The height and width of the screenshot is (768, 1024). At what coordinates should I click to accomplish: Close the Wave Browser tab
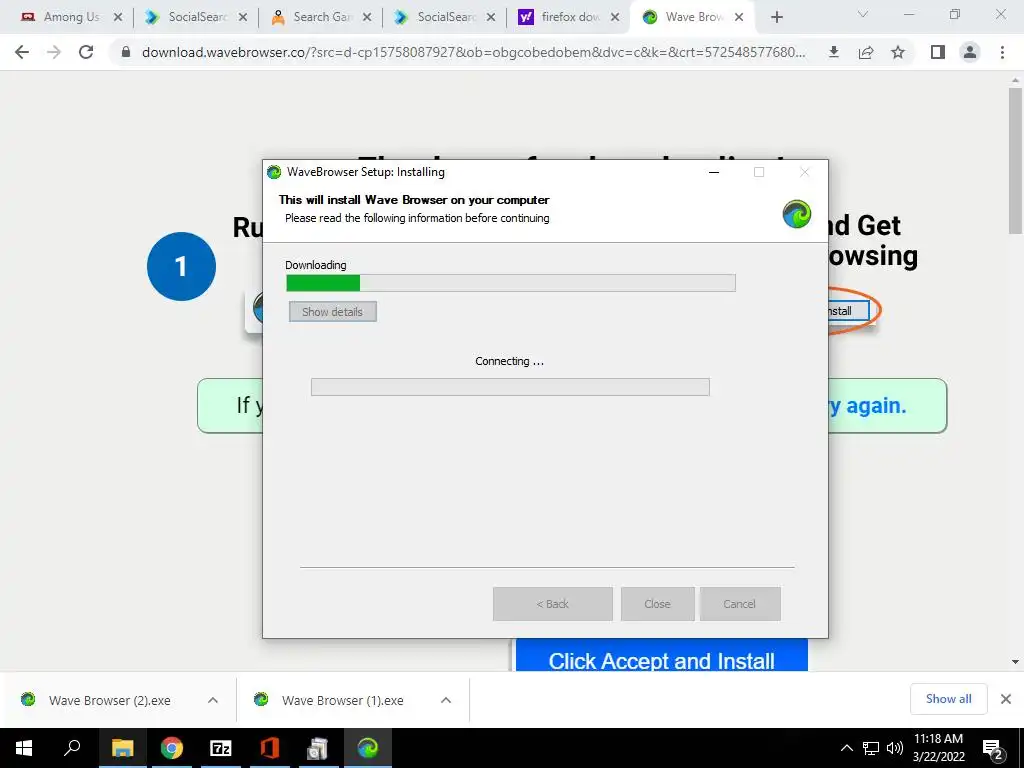(x=739, y=17)
